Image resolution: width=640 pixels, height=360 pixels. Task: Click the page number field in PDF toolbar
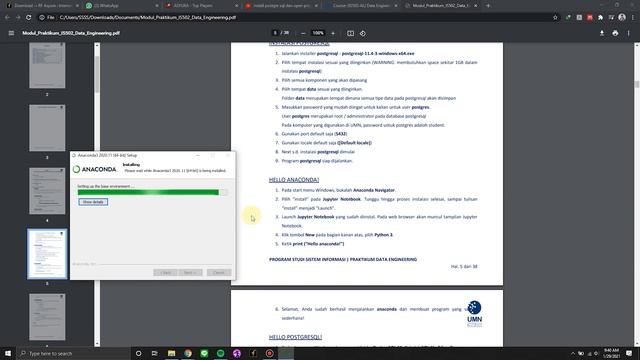tap(275, 33)
